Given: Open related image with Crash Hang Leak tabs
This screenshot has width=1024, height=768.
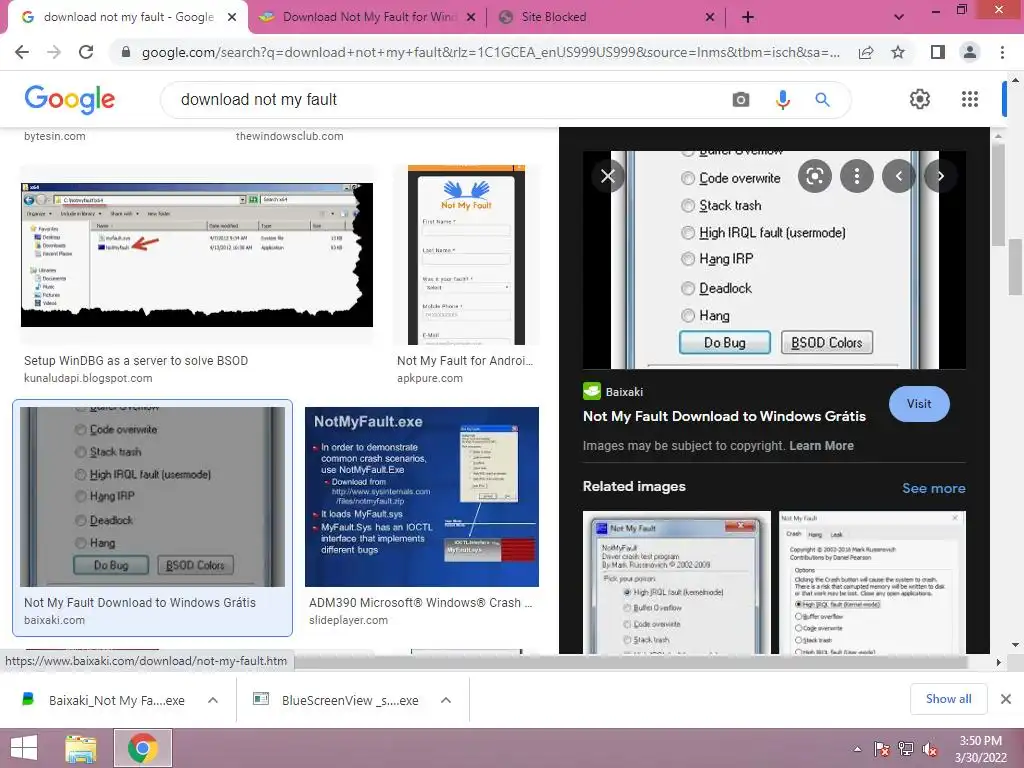Looking at the screenshot, I should coord(872,583).
